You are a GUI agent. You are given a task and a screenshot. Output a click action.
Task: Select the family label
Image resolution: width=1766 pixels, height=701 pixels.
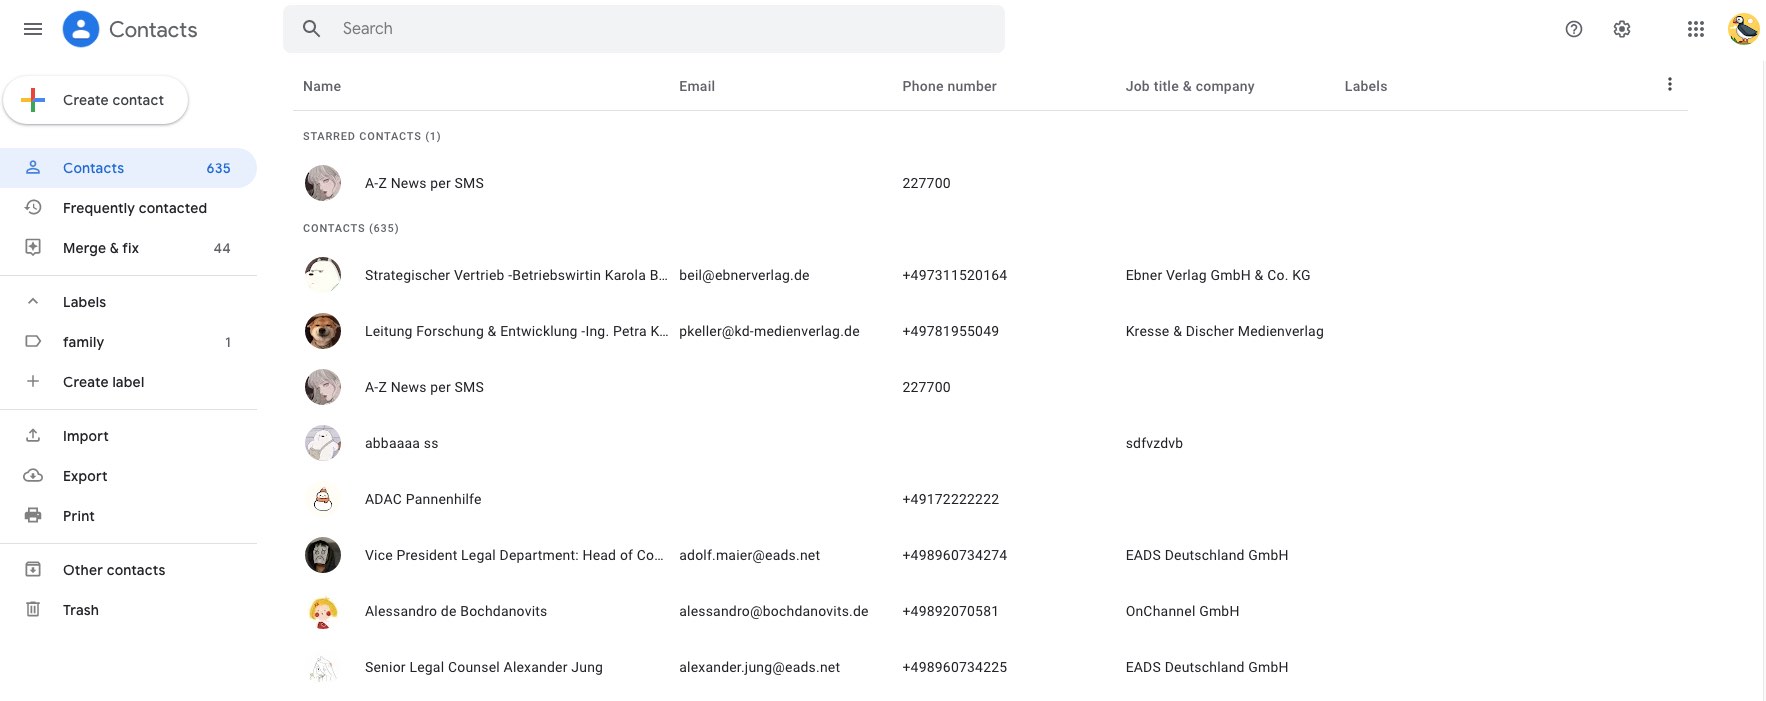[x=83, y=342]
